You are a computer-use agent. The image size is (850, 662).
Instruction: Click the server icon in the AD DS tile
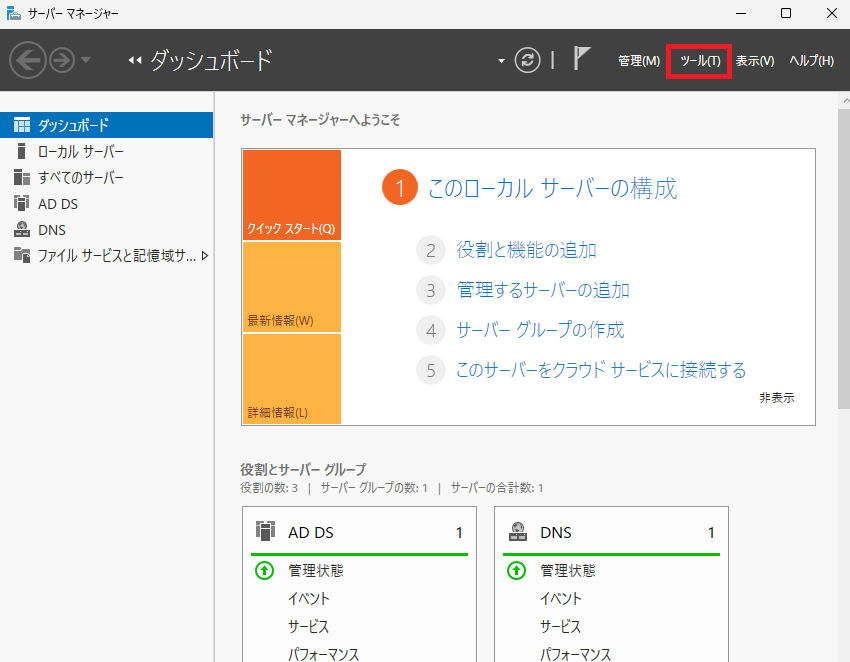pos(265,531)
